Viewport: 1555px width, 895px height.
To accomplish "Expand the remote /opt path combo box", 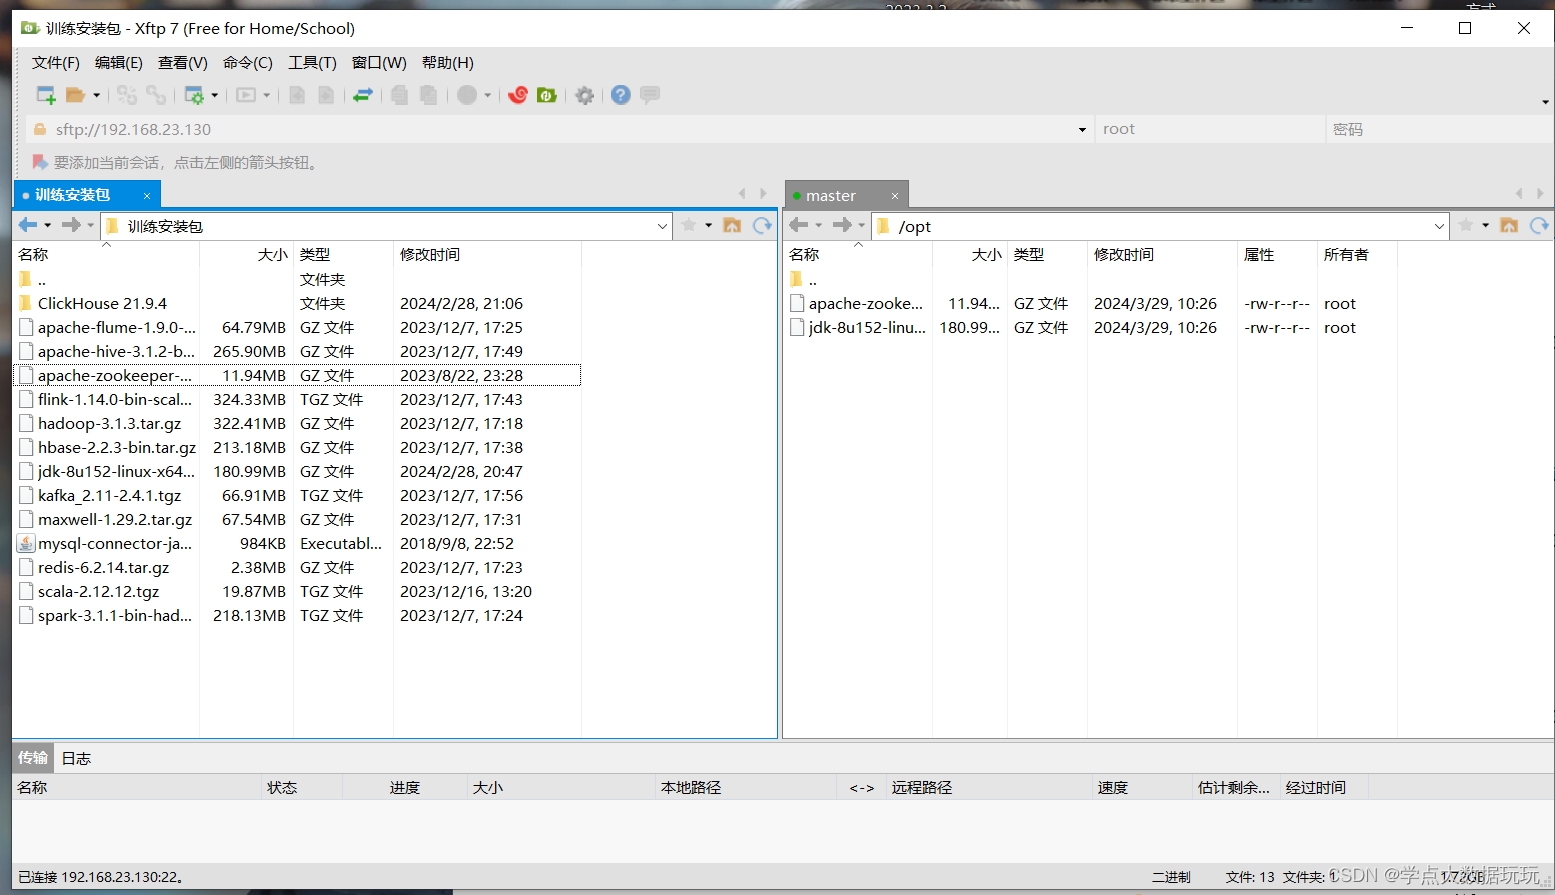I will (x=1439, y=226).
